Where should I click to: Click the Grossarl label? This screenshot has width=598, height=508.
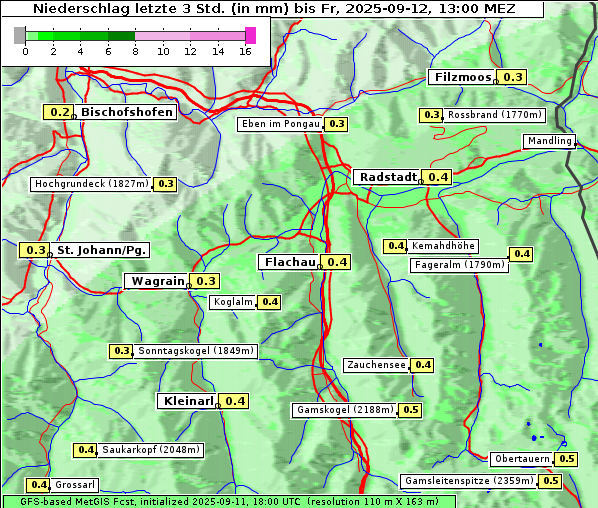point(74,485)
